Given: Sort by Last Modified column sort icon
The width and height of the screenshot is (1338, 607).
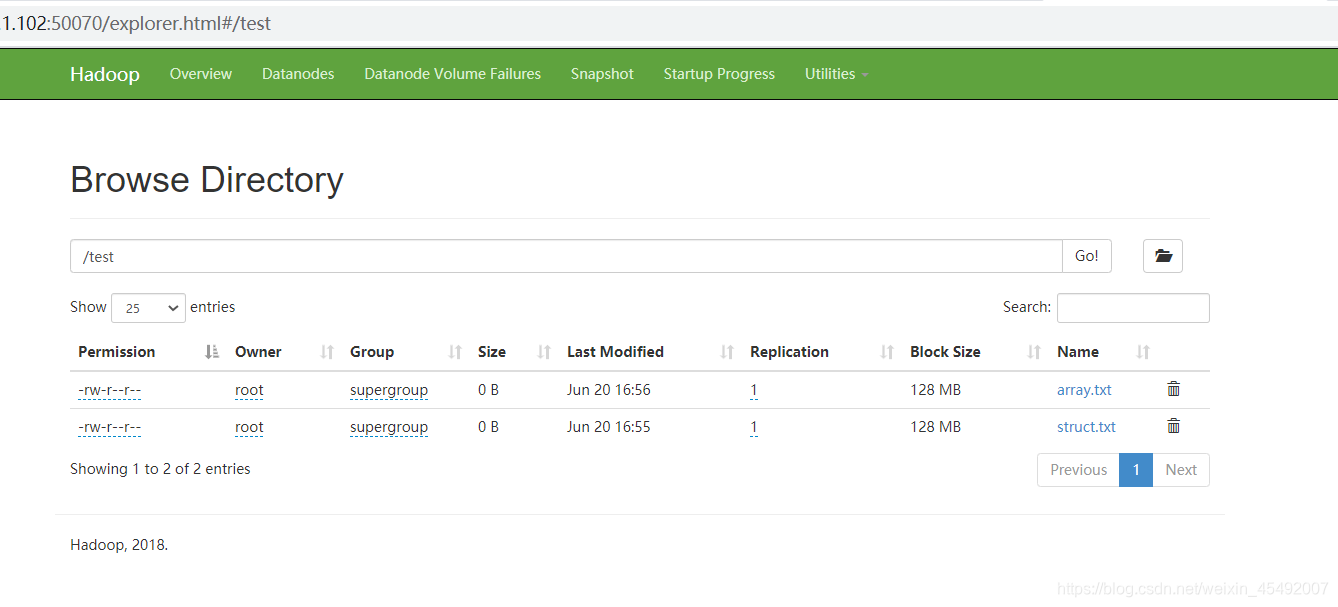Looking at the screenshot, I should point(727,352).
